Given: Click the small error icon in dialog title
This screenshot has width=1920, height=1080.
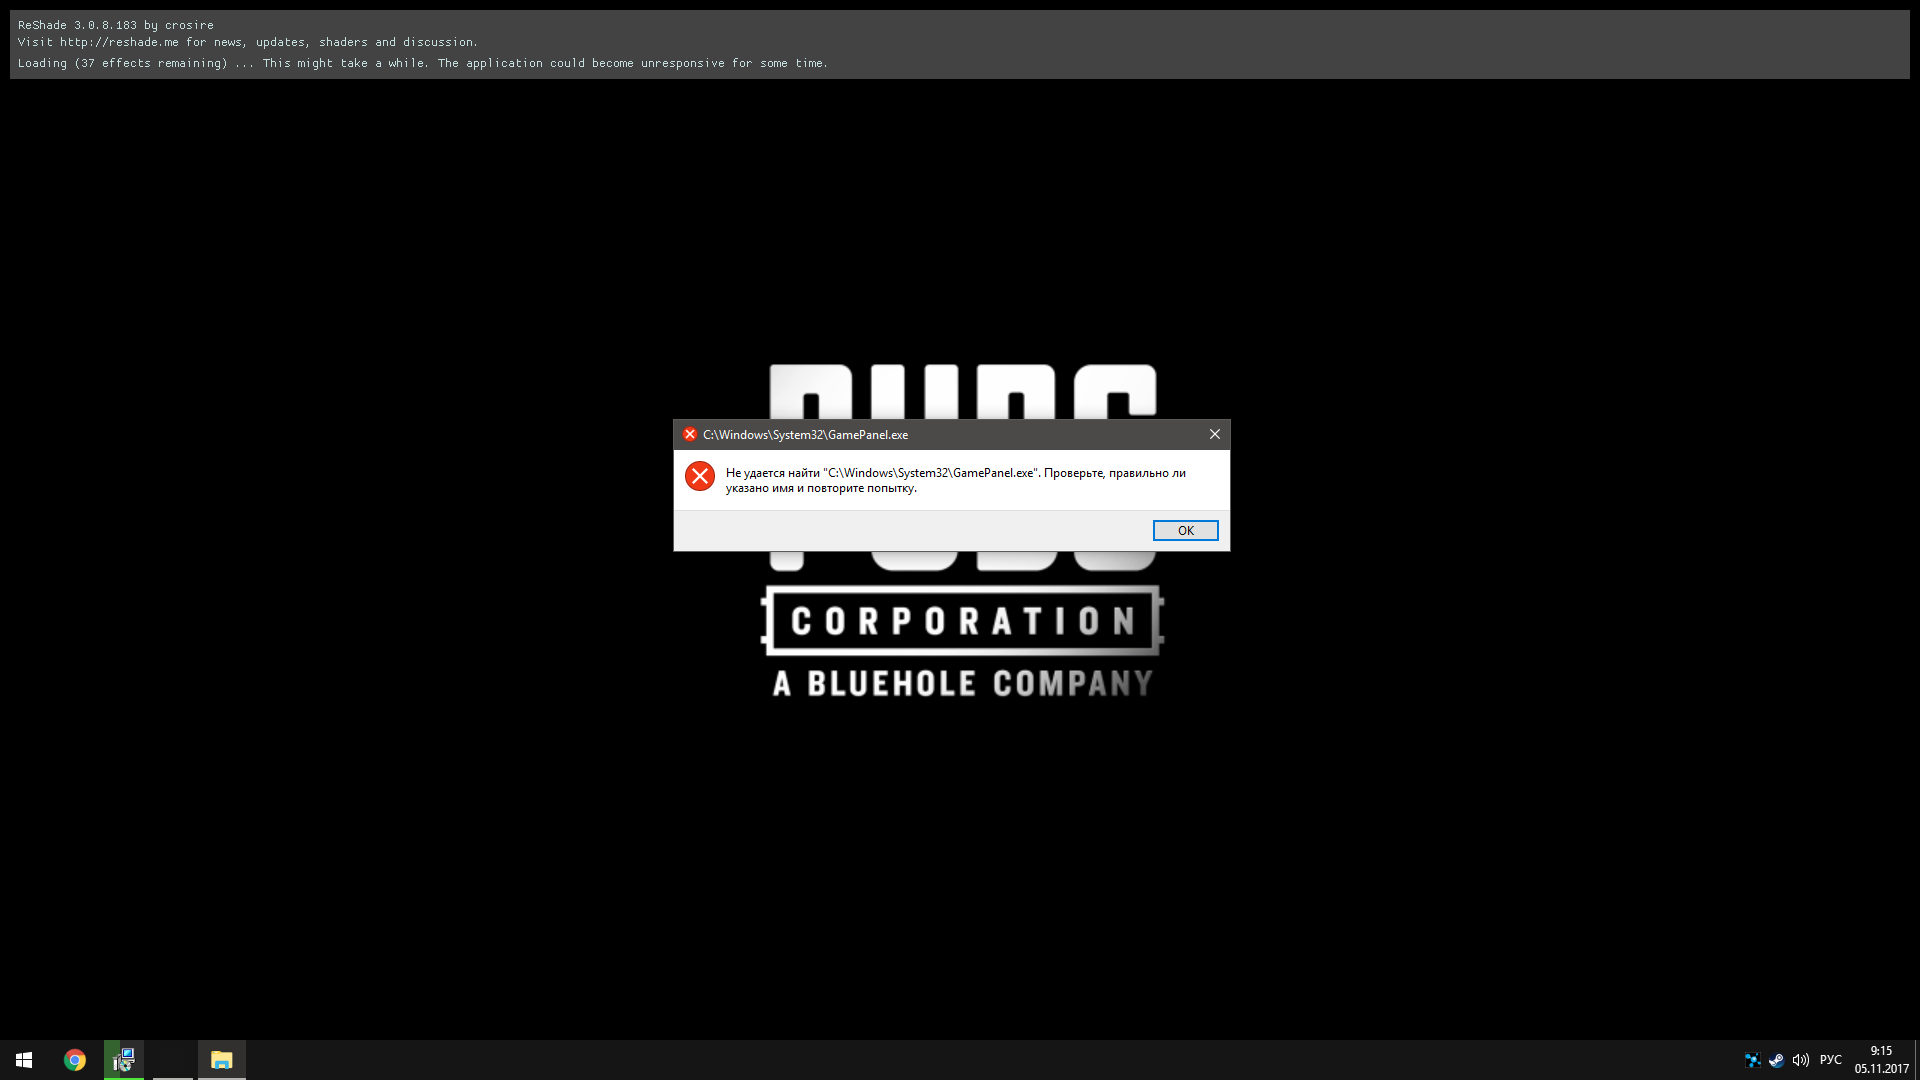Looking at the screenshot, I should click(x=689, y=434).
